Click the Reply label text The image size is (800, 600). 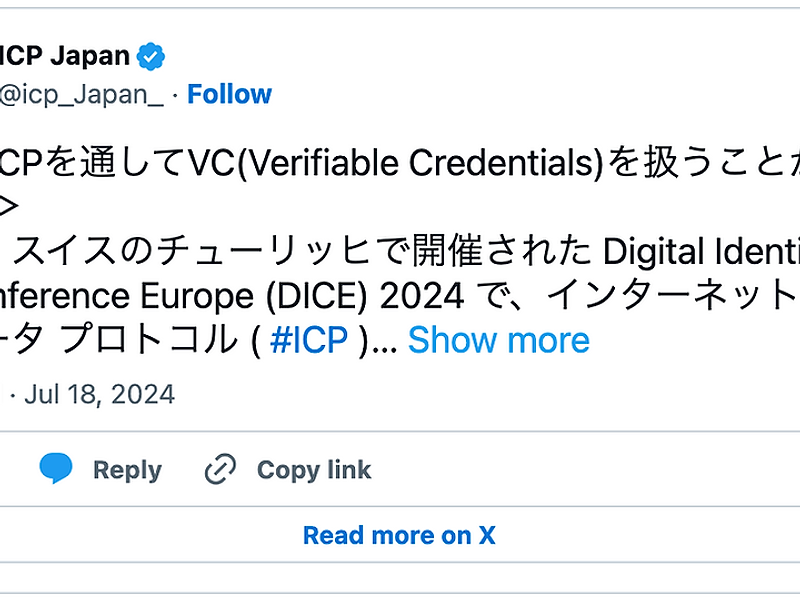[126, 469]
